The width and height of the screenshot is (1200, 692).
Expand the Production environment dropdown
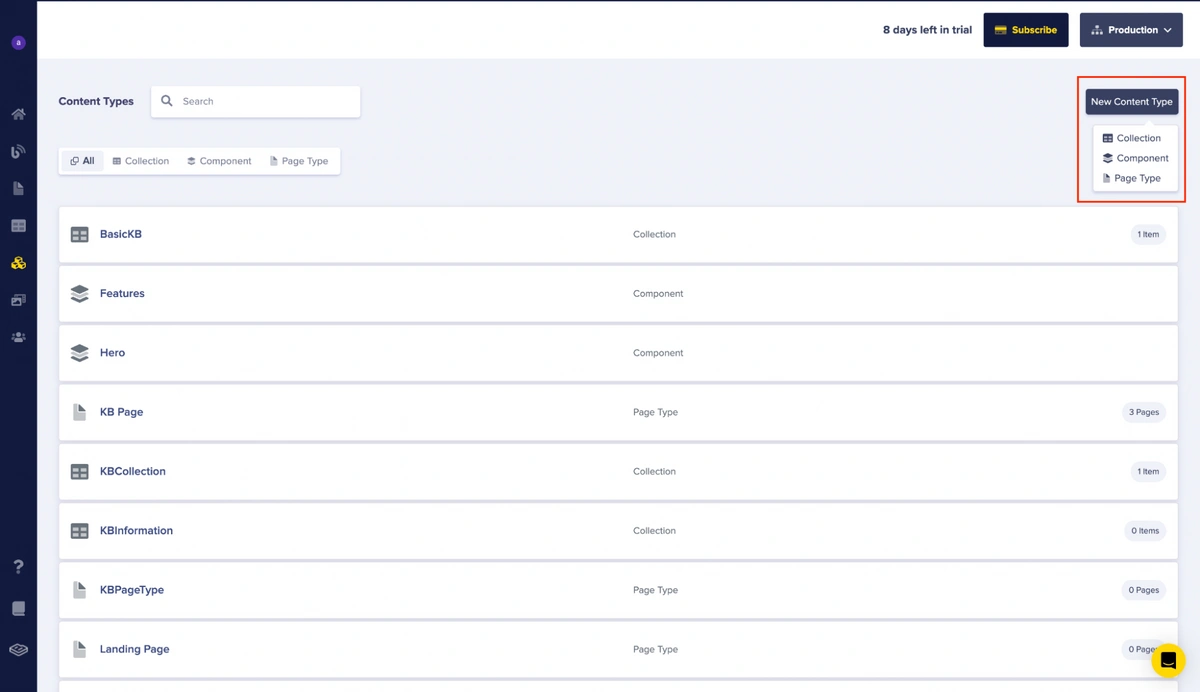coord(1131,30)
